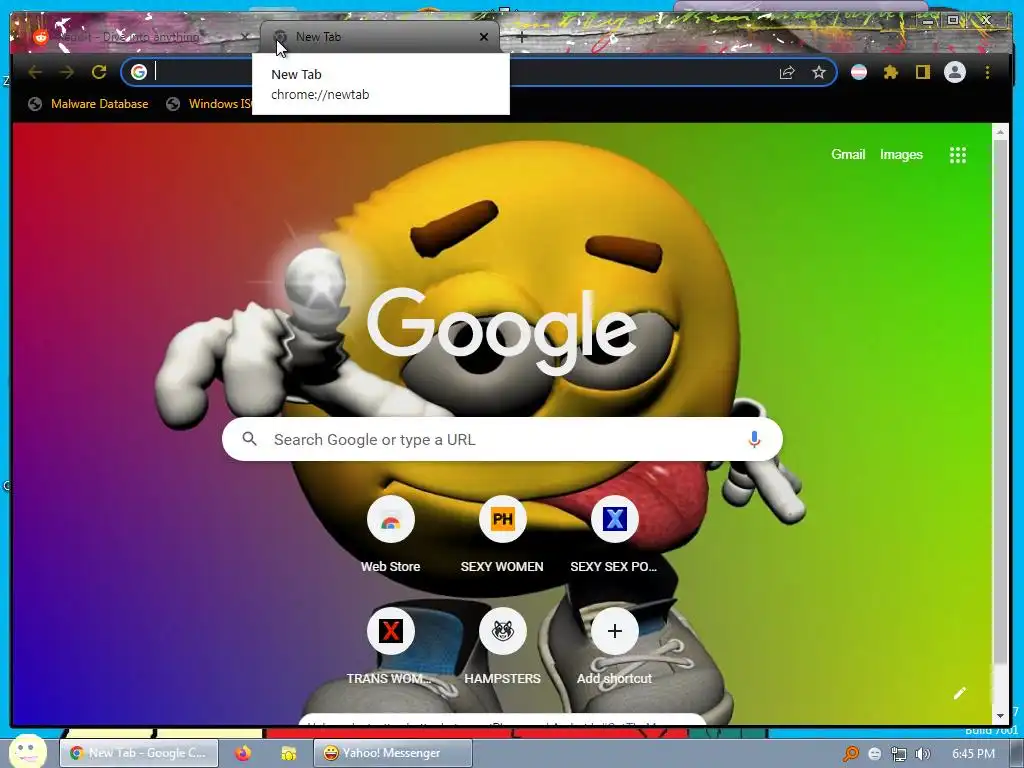Open the Windows ISO bookmark
The width and height of the screenshot is (1024, 768).
tap(210, 104)
